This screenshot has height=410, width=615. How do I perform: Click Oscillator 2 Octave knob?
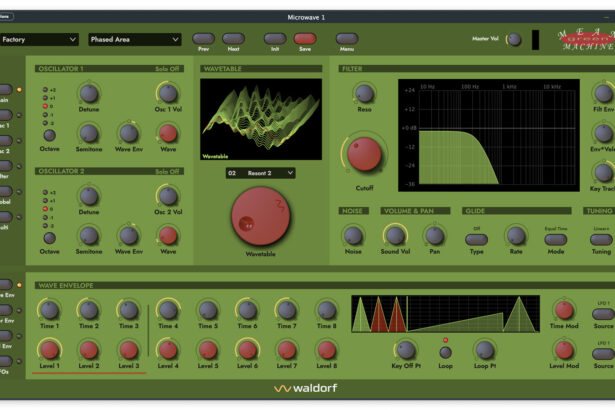pyautogui.click(x=49, y=238)
